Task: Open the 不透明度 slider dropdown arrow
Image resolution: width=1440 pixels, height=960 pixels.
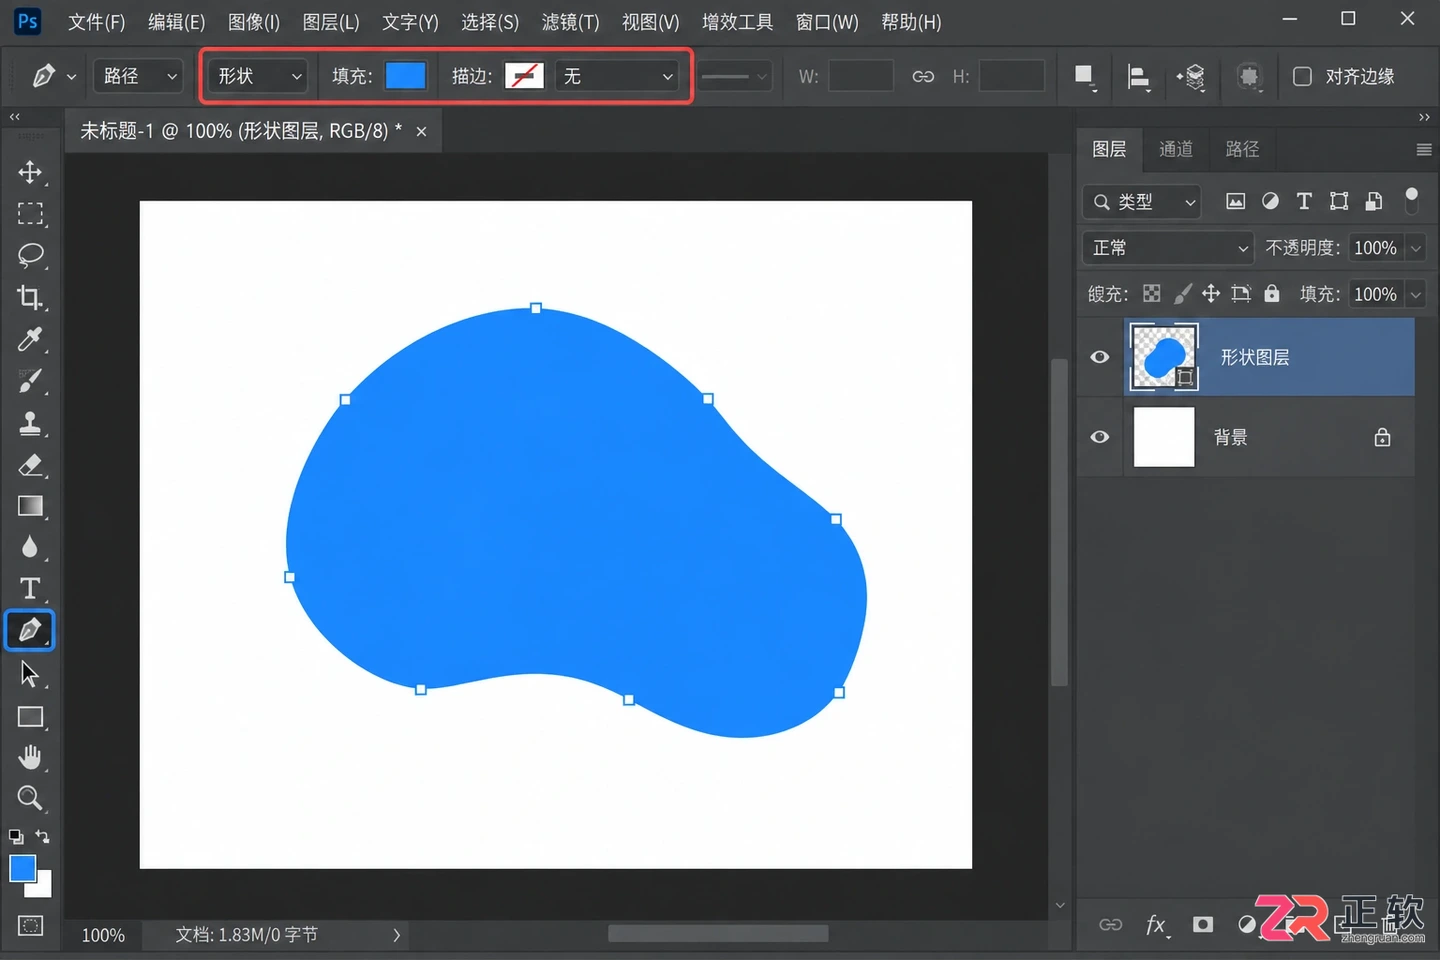Action: [x=1416, y=248]
